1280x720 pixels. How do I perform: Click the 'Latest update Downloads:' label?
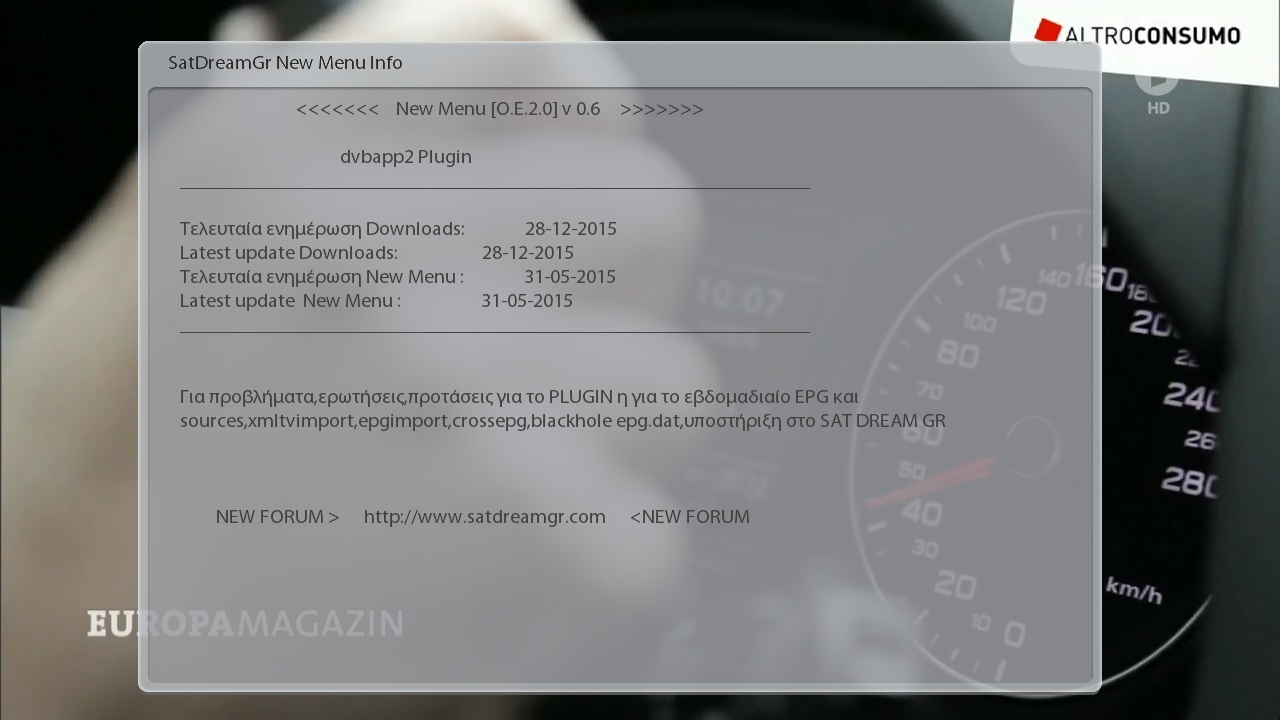pos(288,253)
